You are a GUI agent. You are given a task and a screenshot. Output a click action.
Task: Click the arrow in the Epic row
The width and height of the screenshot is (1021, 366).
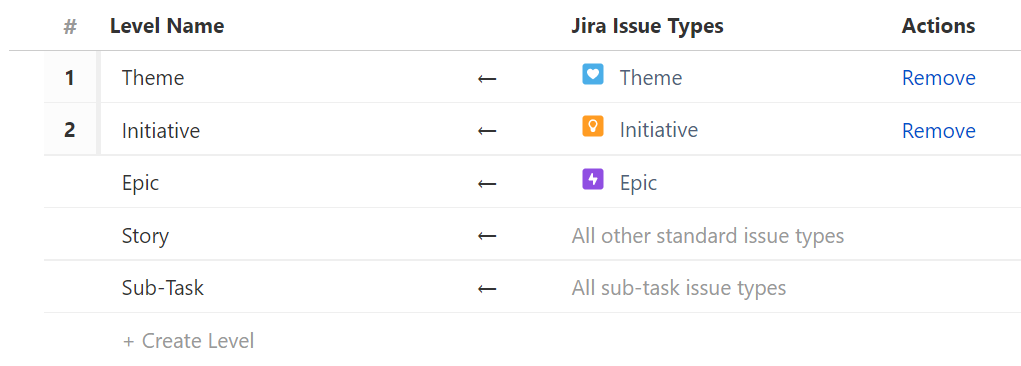click(487, 184)
